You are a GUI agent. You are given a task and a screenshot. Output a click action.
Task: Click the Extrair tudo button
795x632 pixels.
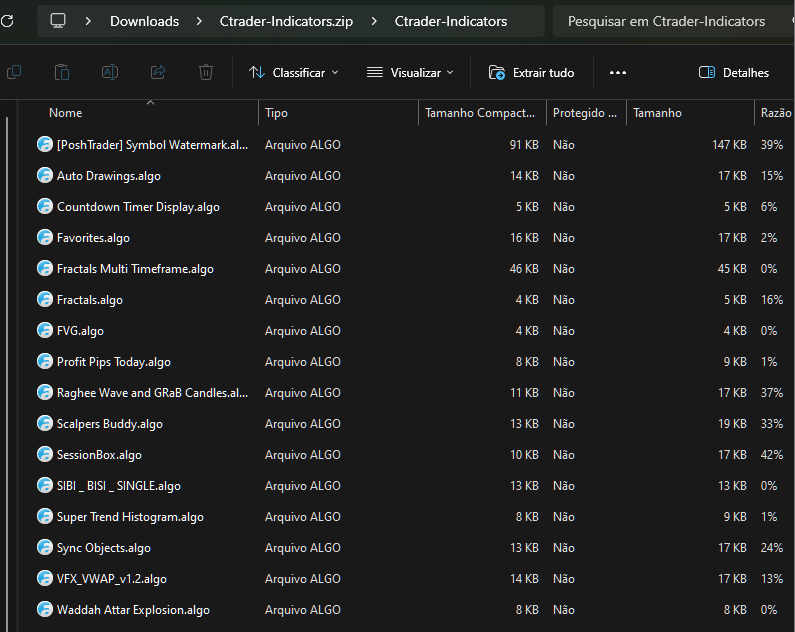tap(531, 72)
